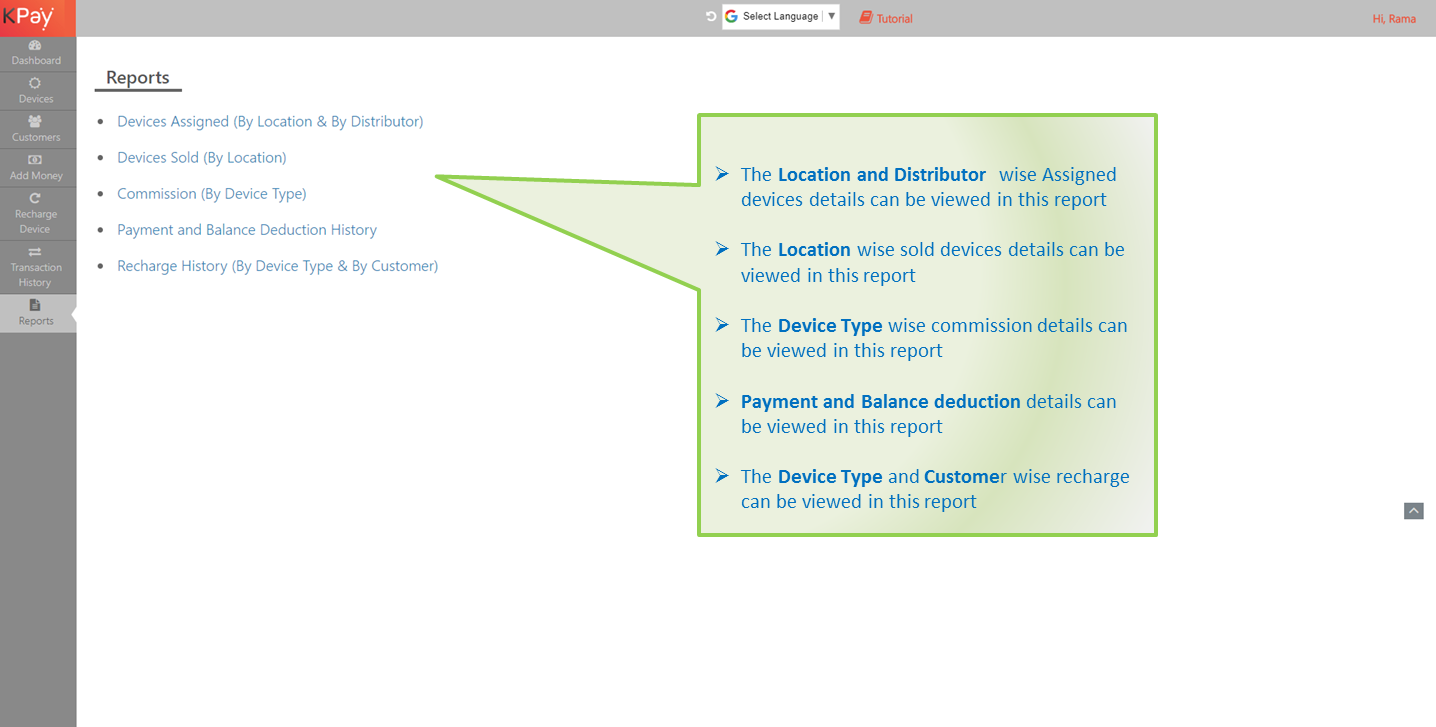The width and height of the screenshot is (1436, 727).
Task: Open the Hi, Rama user menu
Action: (x=1393, y=19)
